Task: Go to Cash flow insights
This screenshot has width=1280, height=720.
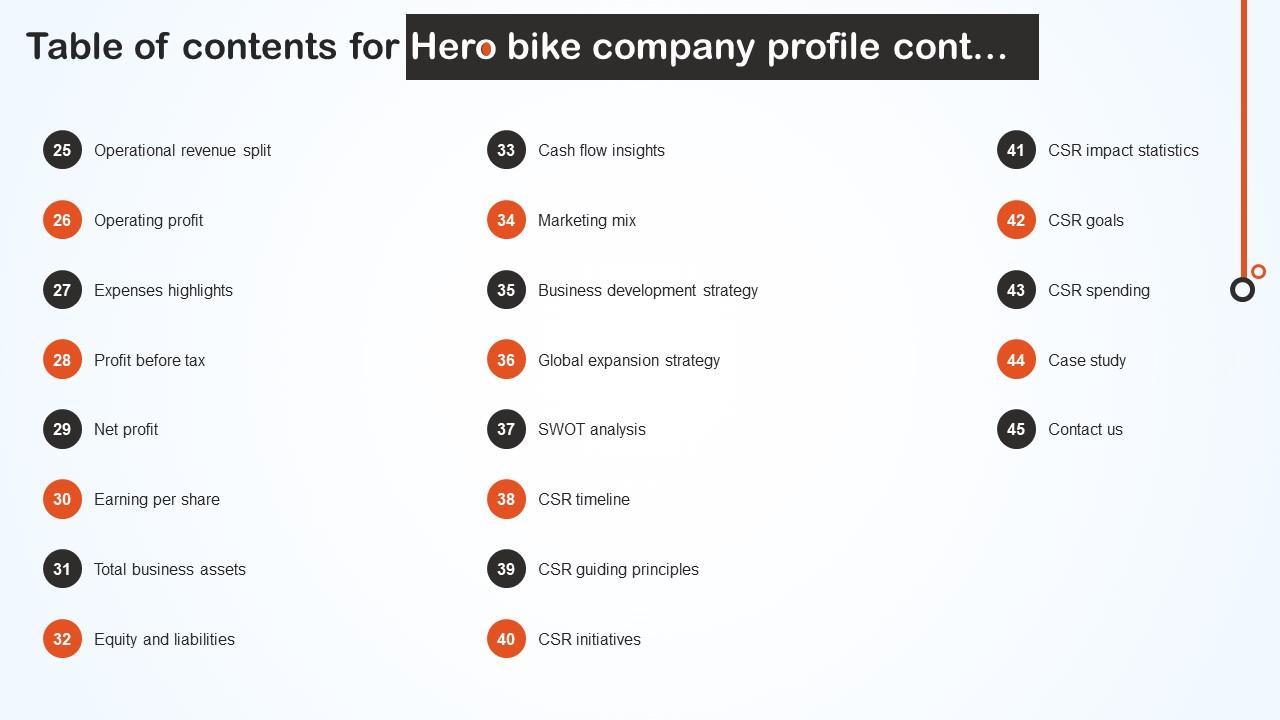Action: pyautogui.click(x=601, y=150)
